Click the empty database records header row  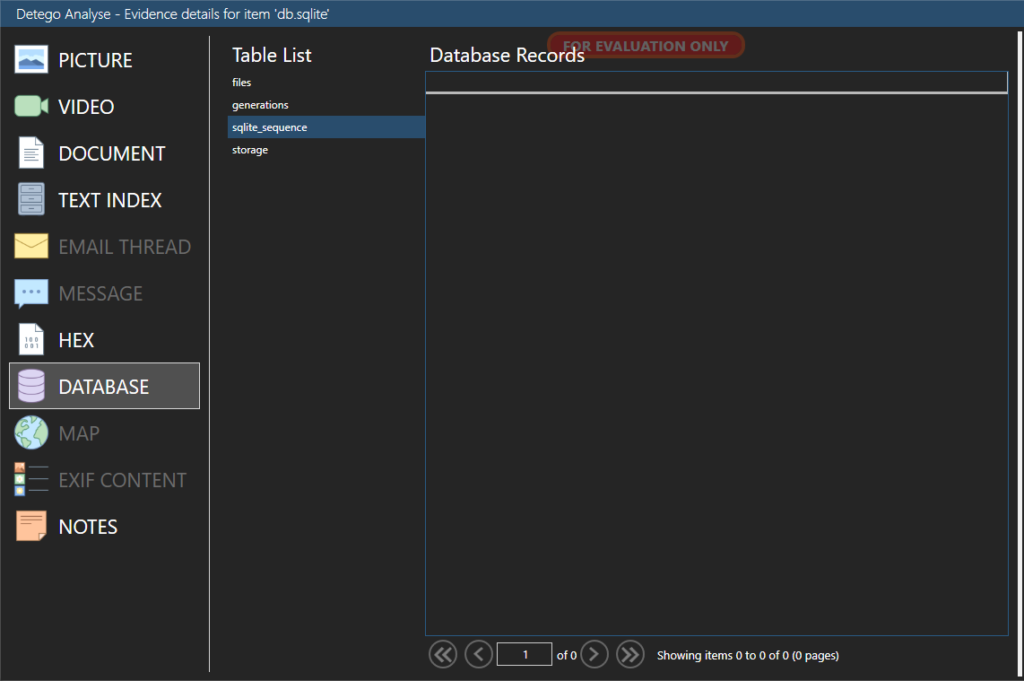pyautogui.click(x=716, y=82)
